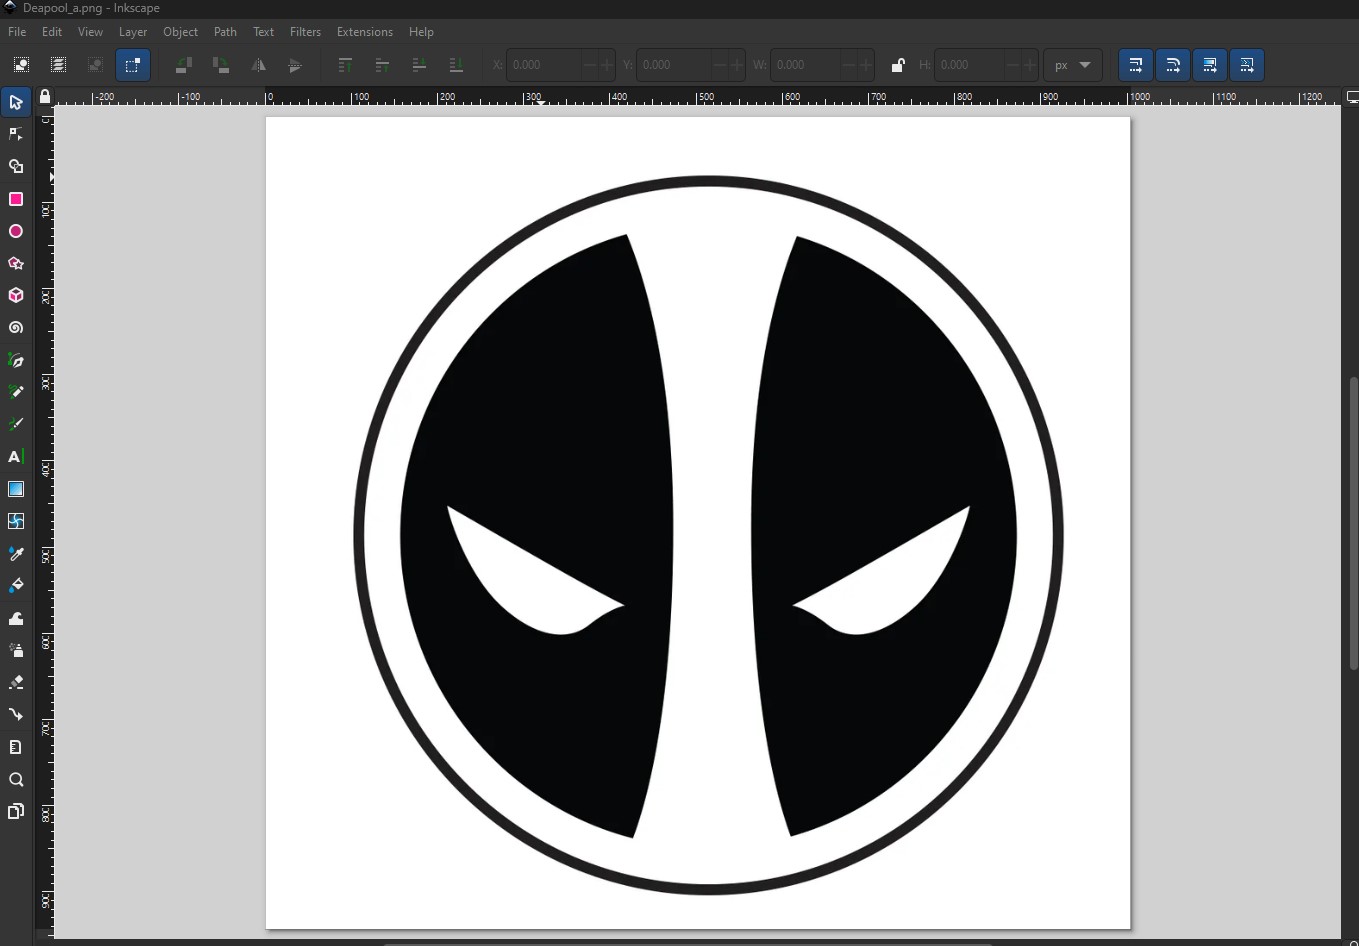Image resolution: width=1359 pixels, height=946 pixels.
Task: Select the Zoom magnifier tool
Action: coord(16,779)
